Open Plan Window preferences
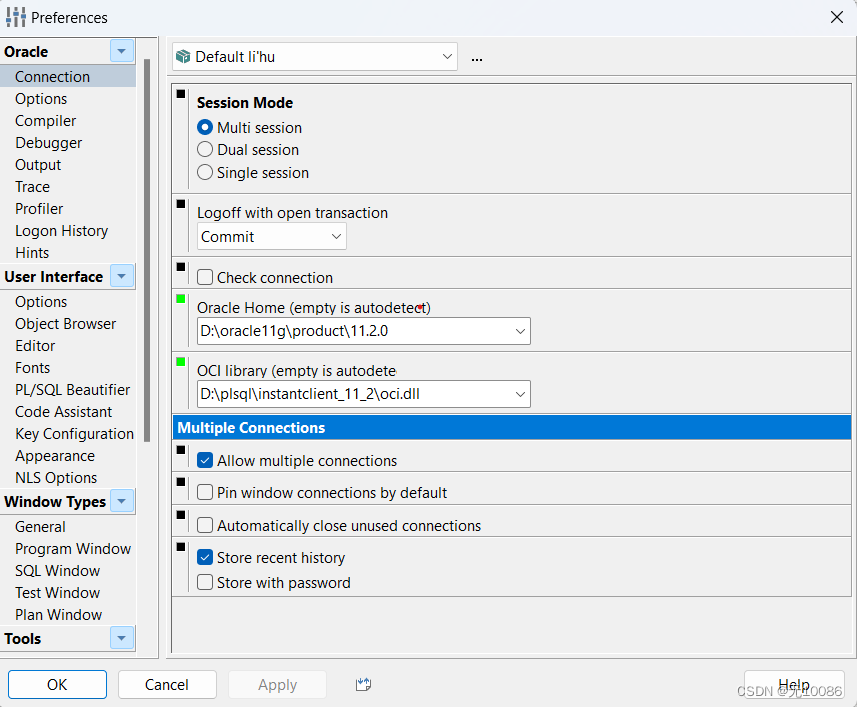The width and height of the screenshot is (857, 707). pos(58,615)
